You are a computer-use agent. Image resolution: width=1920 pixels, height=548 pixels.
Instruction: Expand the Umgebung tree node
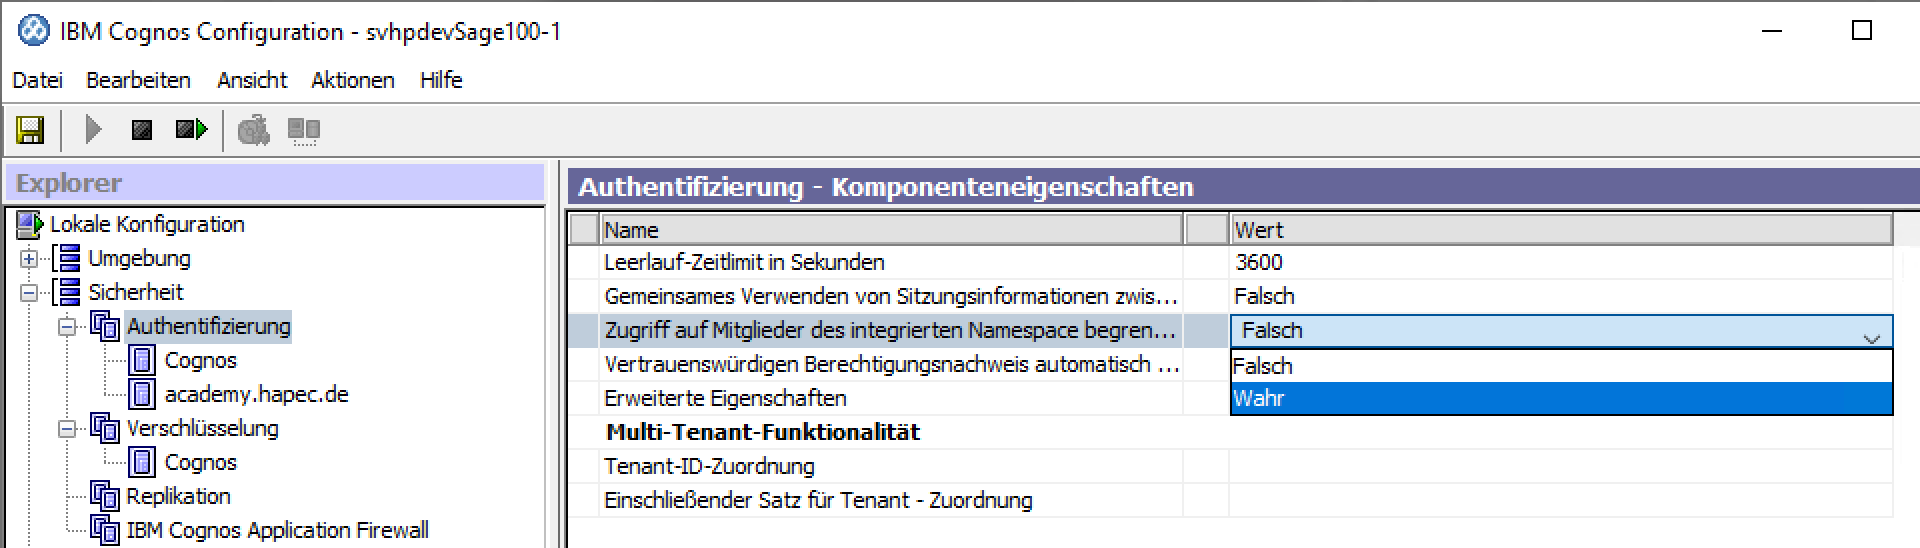(x=29, y=259)
